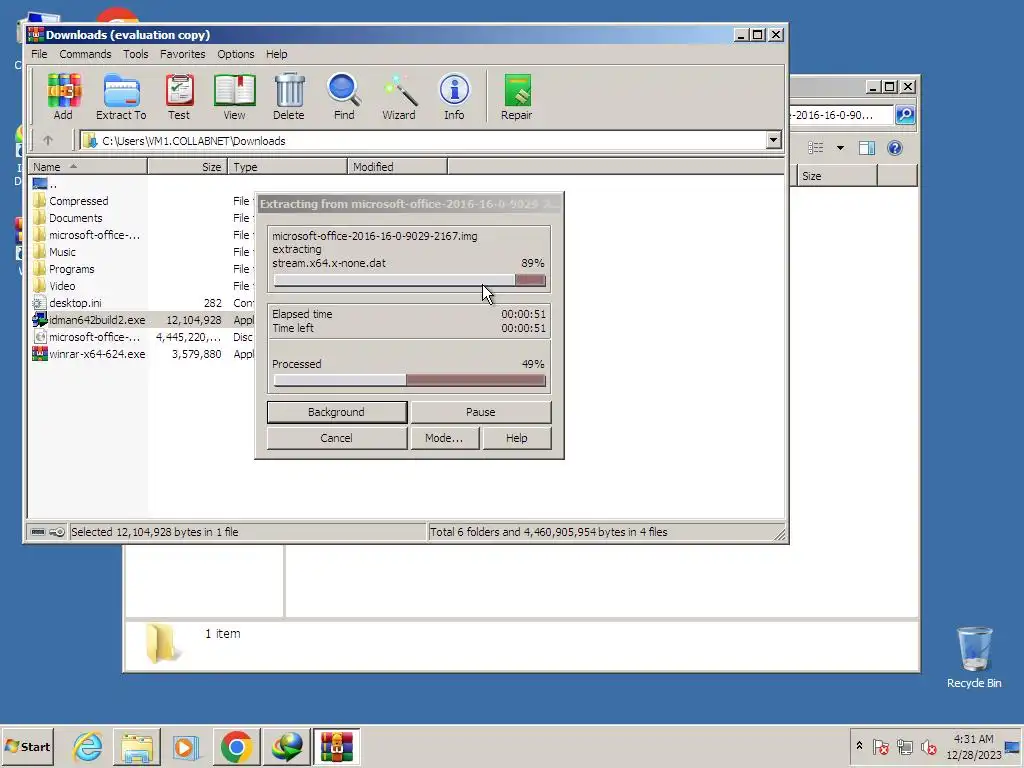Click the Delete trash can icon

[x=289, y=97]
